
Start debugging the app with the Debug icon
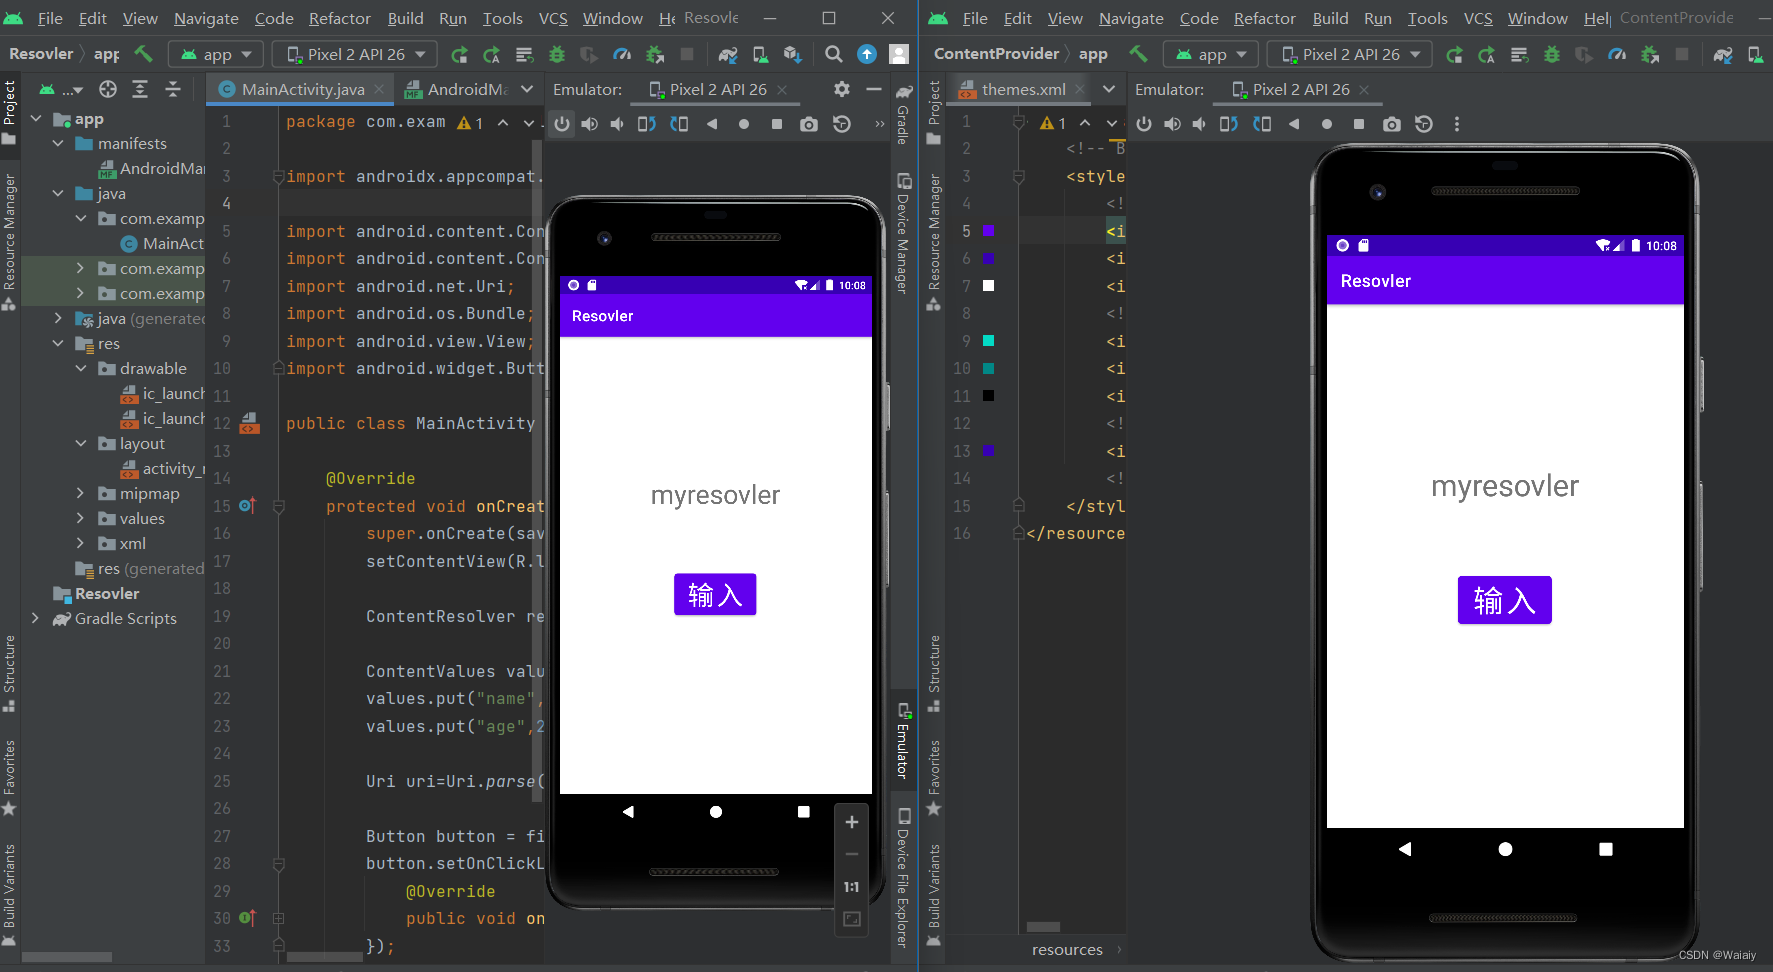click(x=557, y=54)
